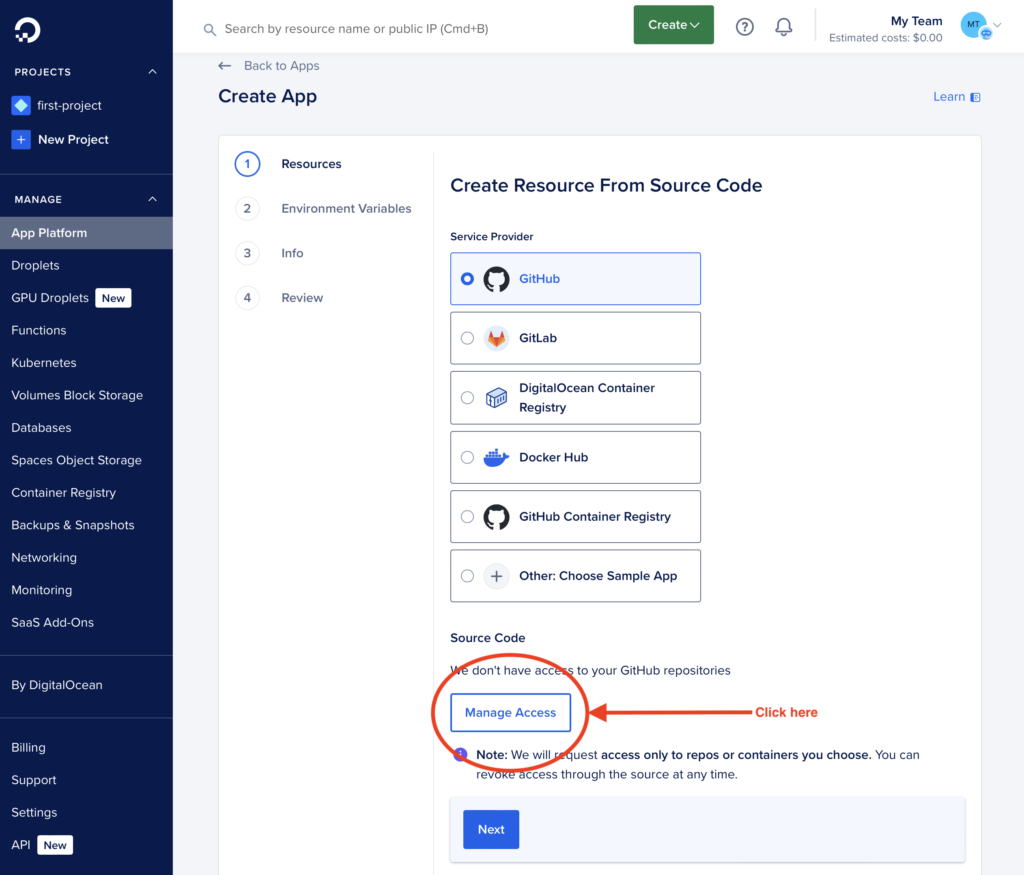Collapse the Manage section chevron
This screenshot has width=1024, height=875.
(x=152, y=199)
